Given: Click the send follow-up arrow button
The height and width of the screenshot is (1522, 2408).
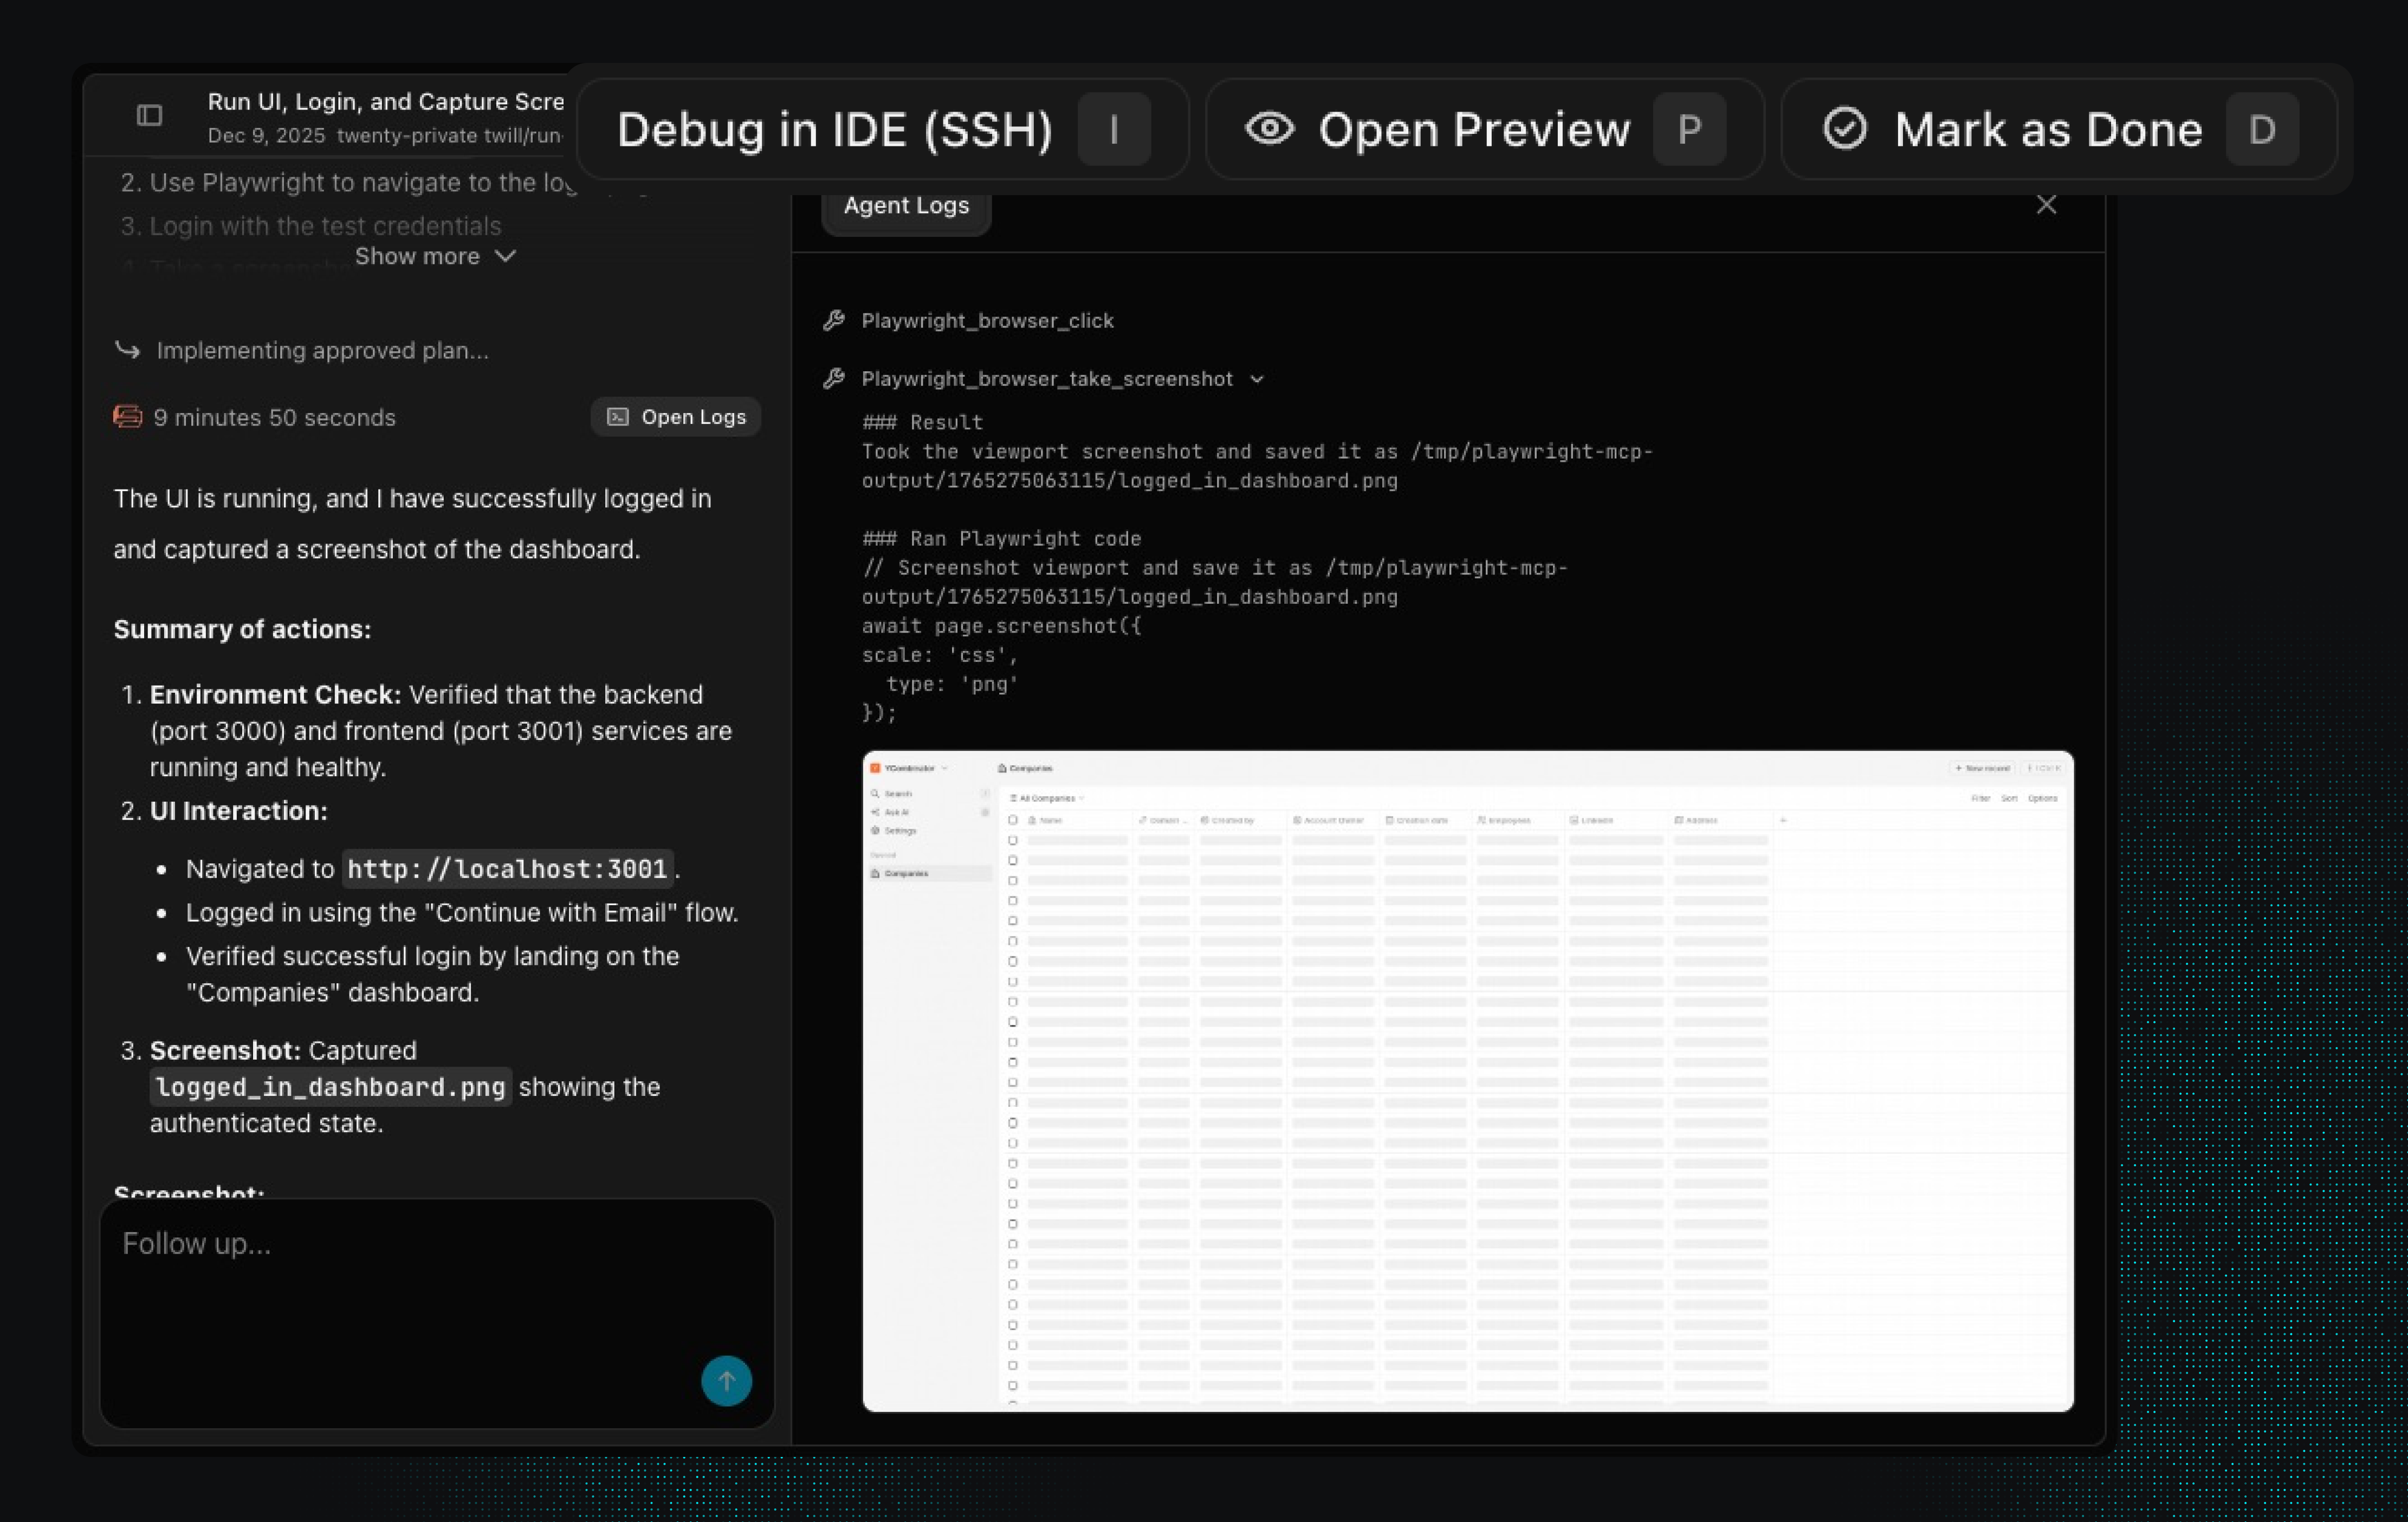Looking at the screenshot, I should point(726,1381).
